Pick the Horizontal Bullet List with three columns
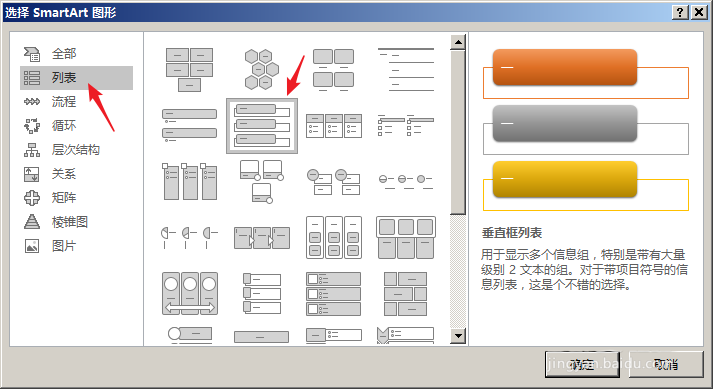This screenshot has width=713, height=389. 334,126
